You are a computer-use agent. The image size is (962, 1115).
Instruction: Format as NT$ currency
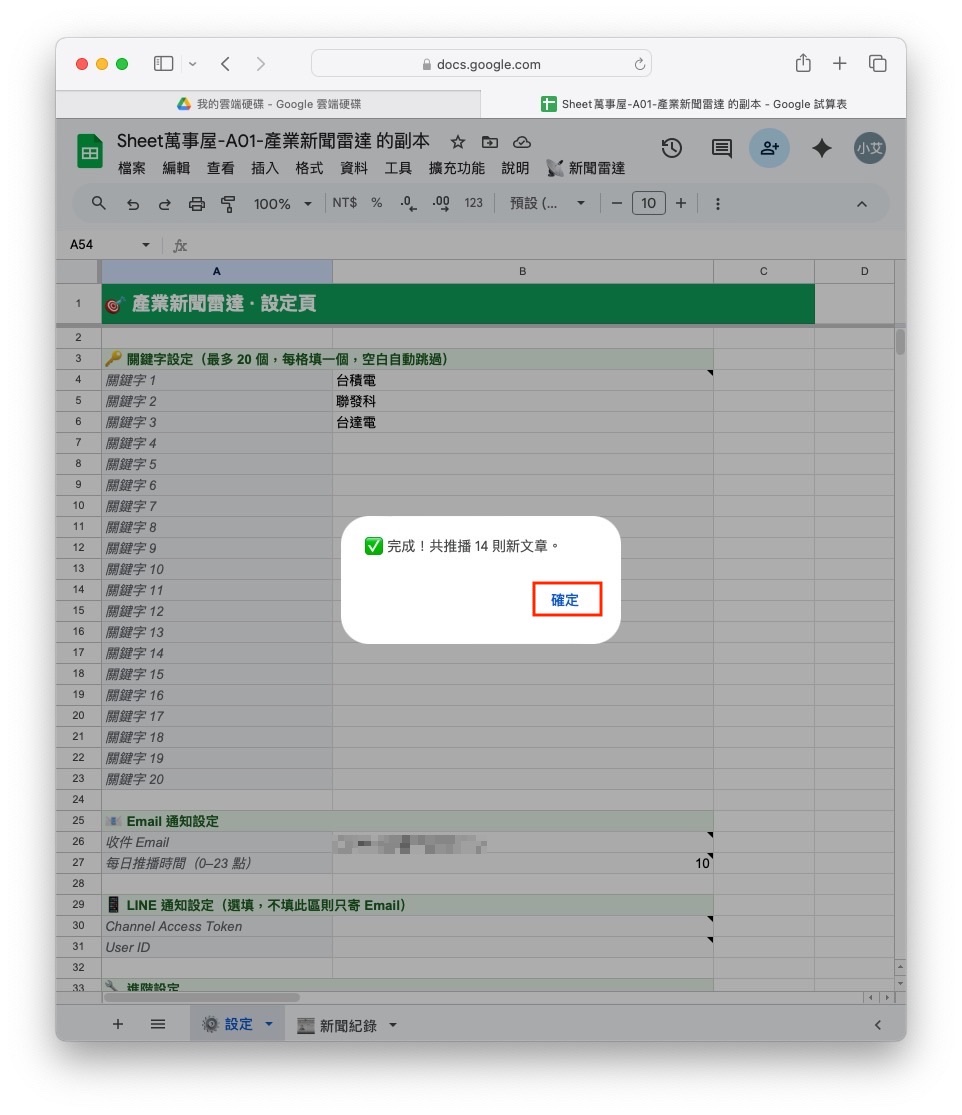(345, 203)
